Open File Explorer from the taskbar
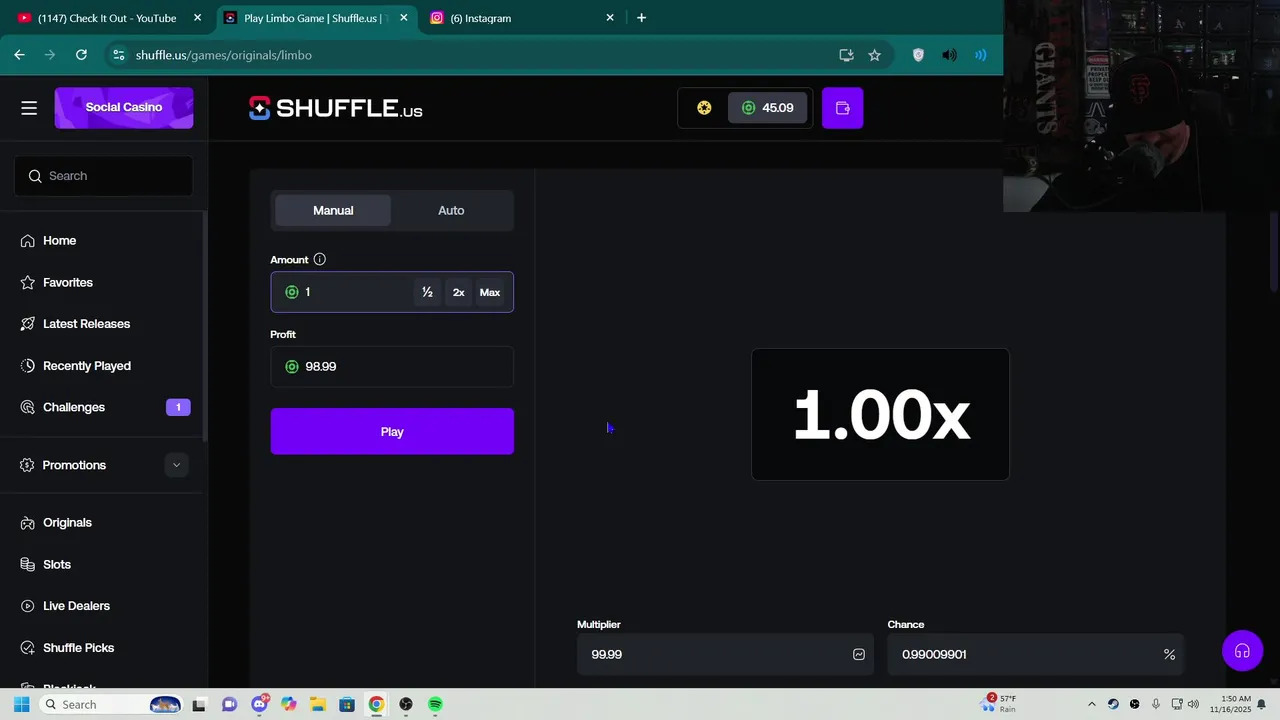 click(x=317, y=704)
